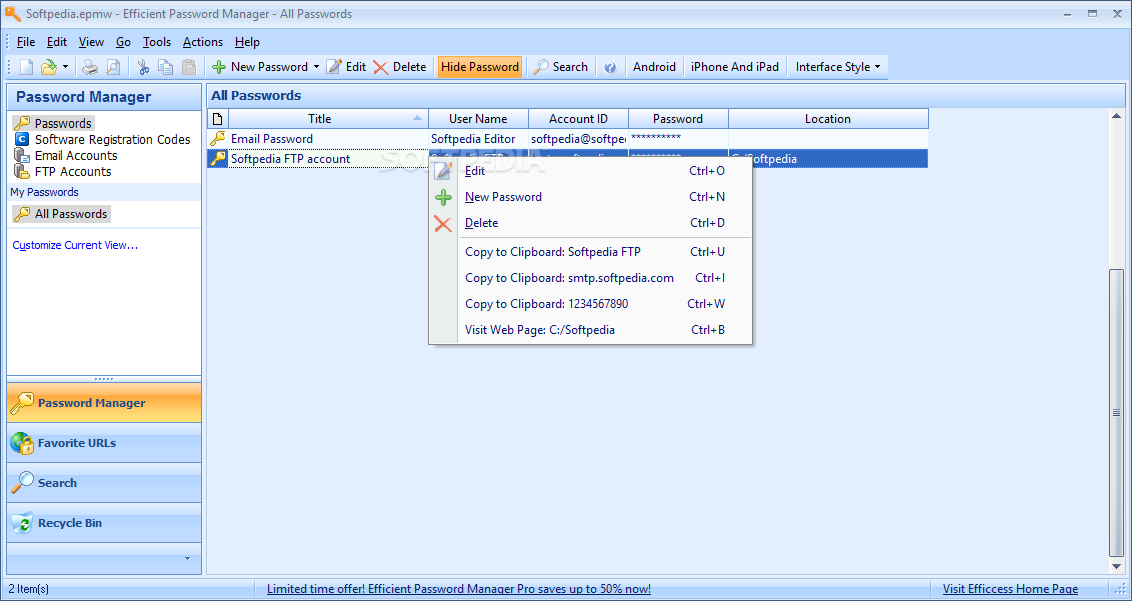Click the Help question mark icon

610,67
